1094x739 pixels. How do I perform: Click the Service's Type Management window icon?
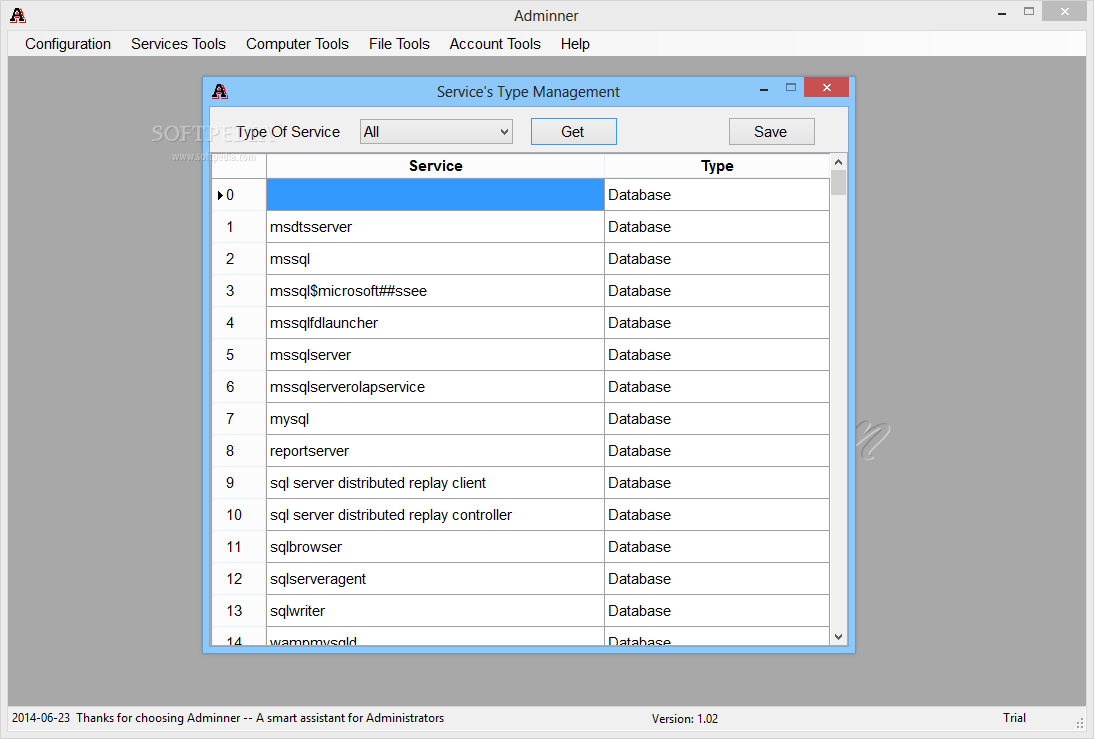coord(220,91)
